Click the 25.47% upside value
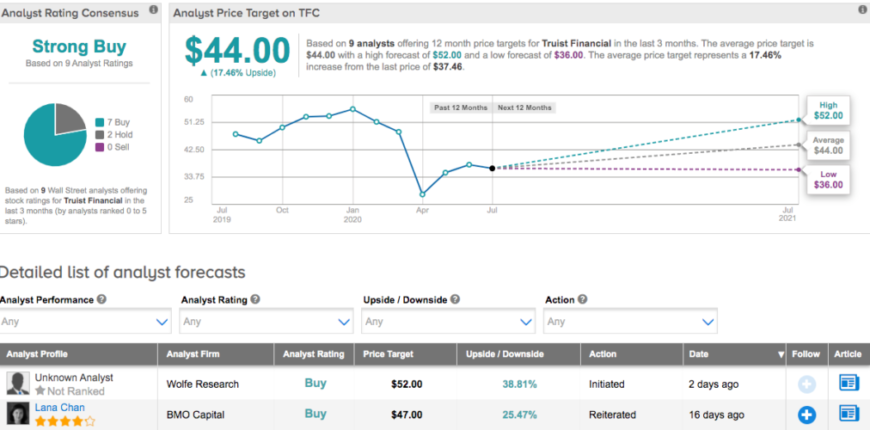The width and height of the screenshot is (870, 430). point(518,414)
